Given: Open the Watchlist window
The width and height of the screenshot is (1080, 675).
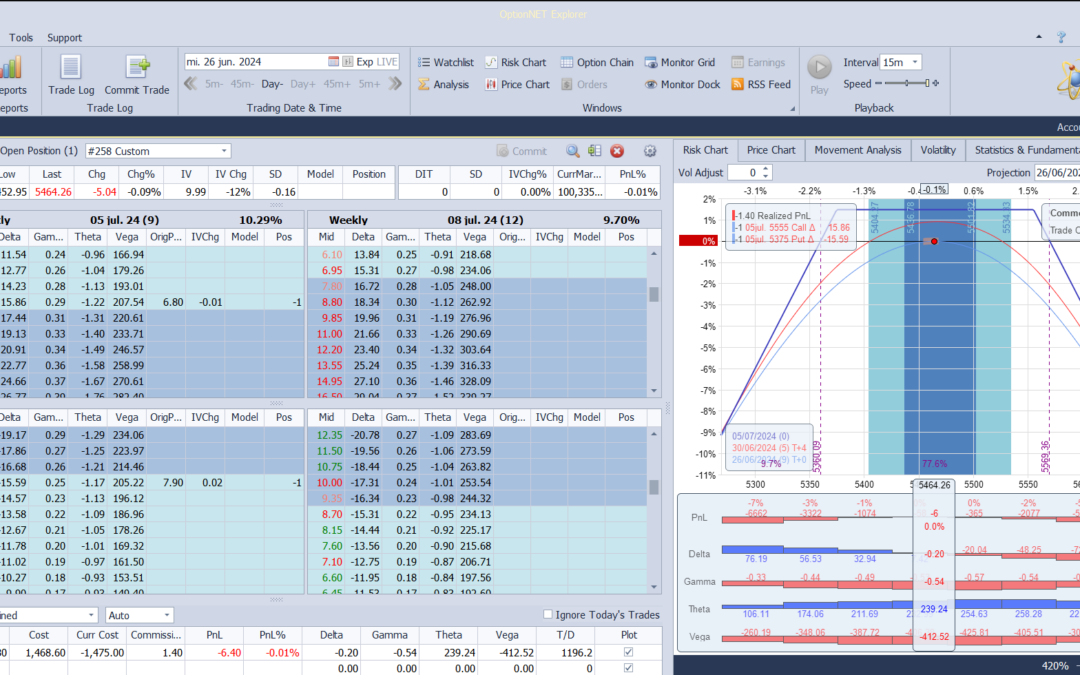Looking at the screenshot, I should point(445,62).
